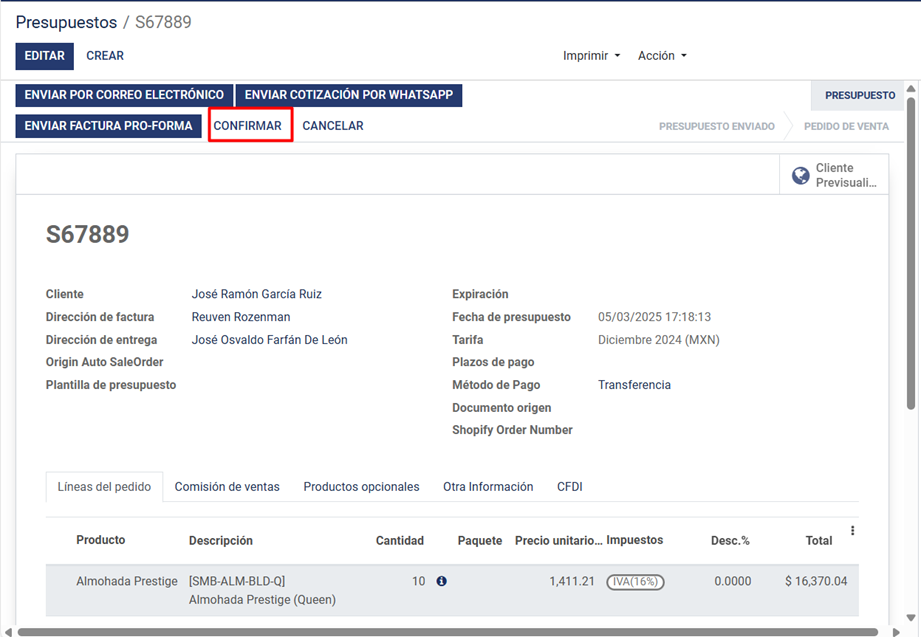921x637 pixels.
Task: Confirm the quotation with CONFIRMAR
Action: [x=247, y=126]
